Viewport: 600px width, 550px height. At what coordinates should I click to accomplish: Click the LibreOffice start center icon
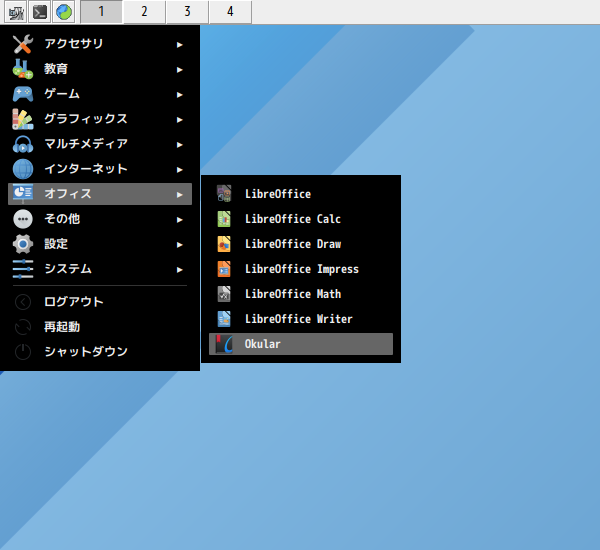[x=224, y=194]
